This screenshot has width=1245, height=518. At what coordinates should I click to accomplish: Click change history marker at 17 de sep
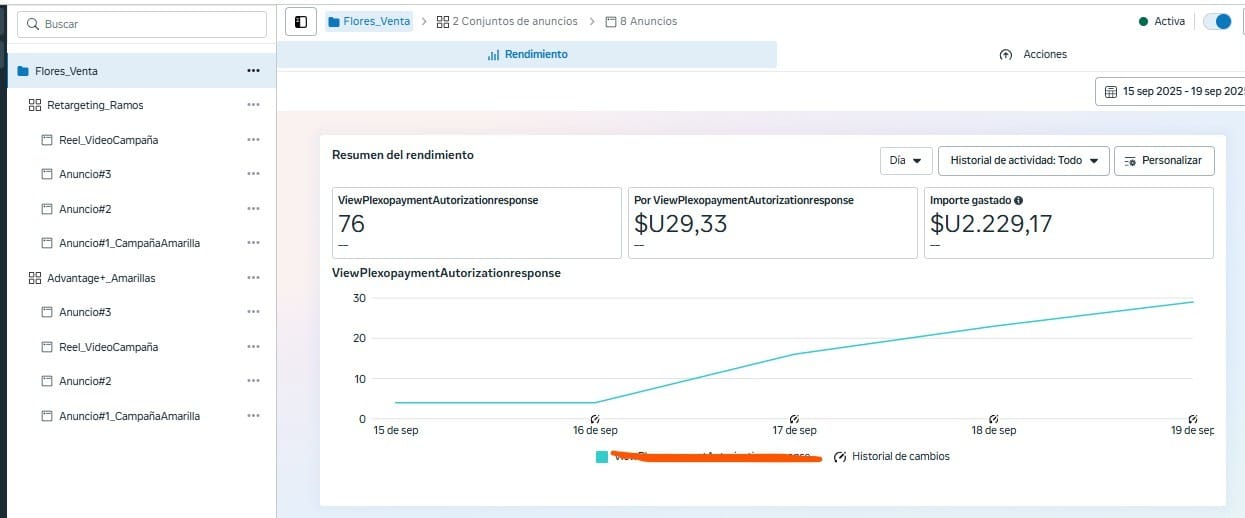[793, 419]
